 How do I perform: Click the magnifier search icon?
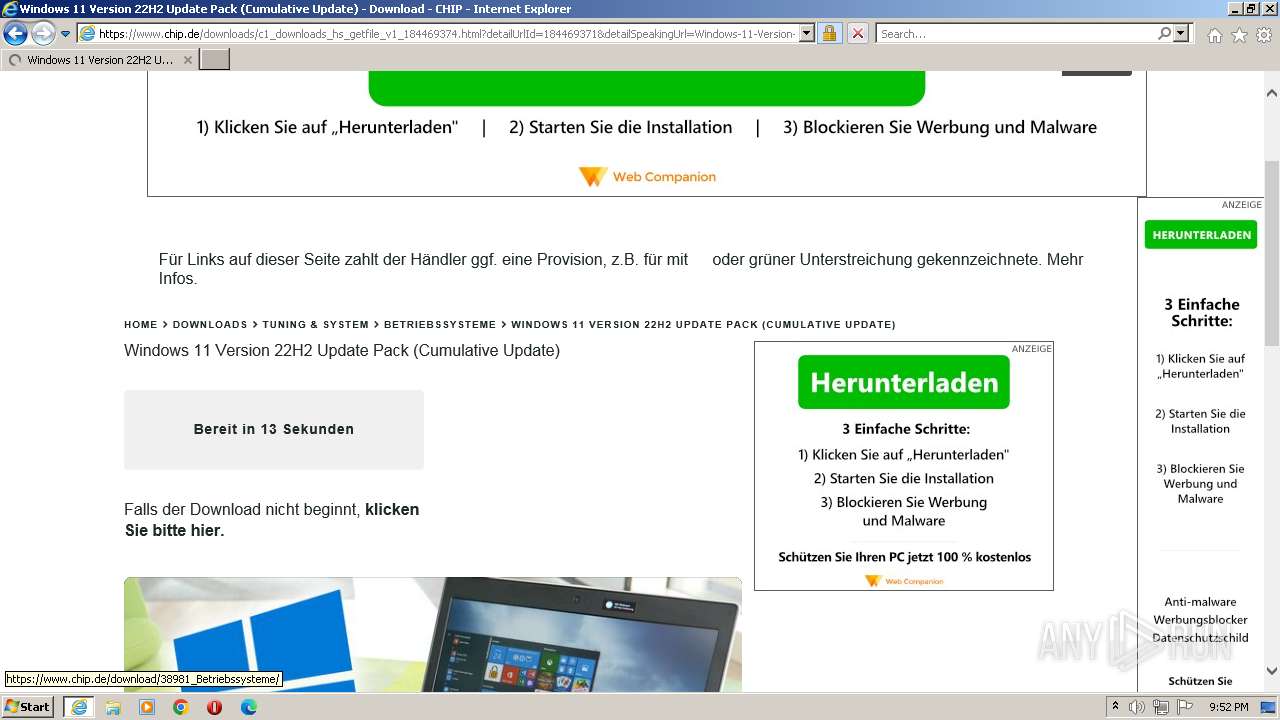1165,34
